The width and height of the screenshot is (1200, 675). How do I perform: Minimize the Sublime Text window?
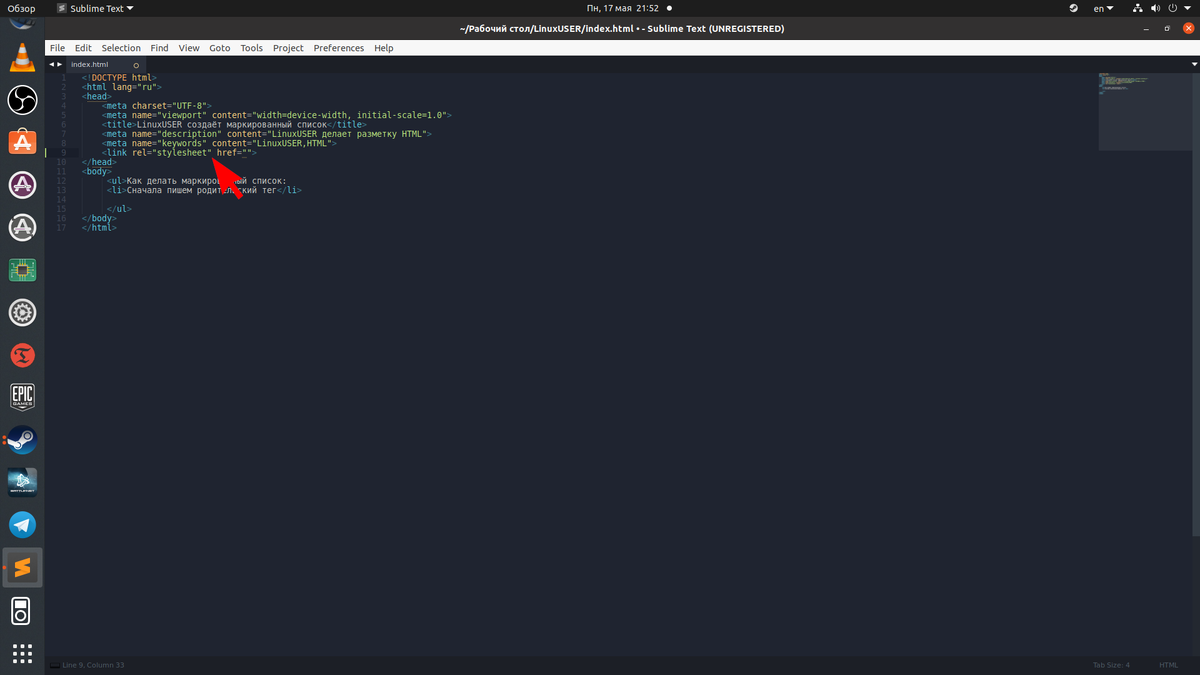1148,28
